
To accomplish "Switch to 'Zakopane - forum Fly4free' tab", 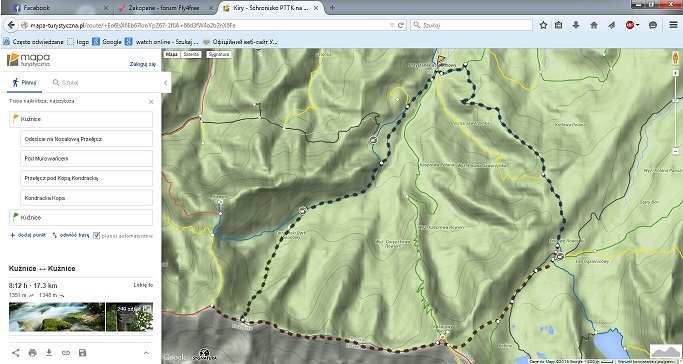I will [x=166, y=8].
